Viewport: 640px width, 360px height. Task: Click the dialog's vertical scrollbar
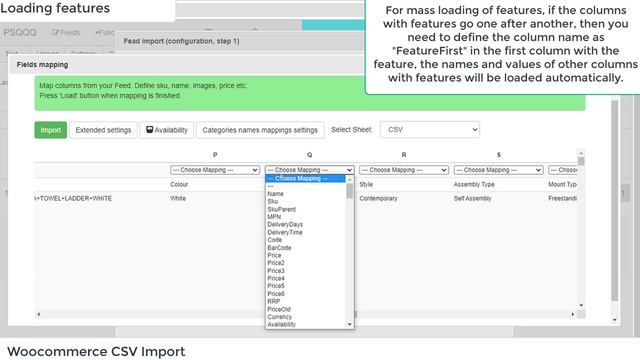pos(615,200)
